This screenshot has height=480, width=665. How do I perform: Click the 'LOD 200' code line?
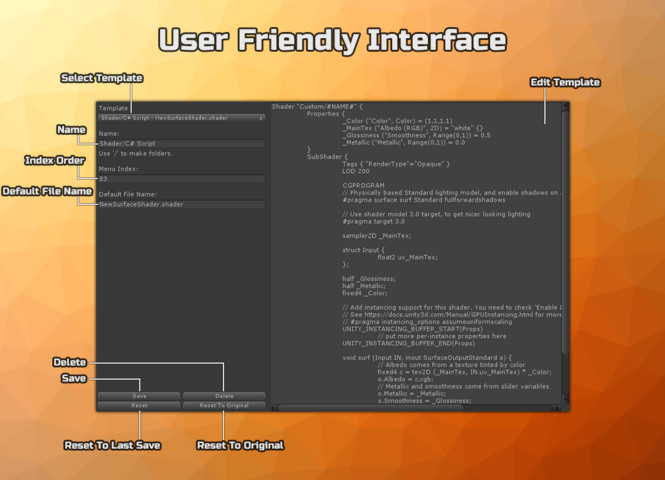[356, 171]
